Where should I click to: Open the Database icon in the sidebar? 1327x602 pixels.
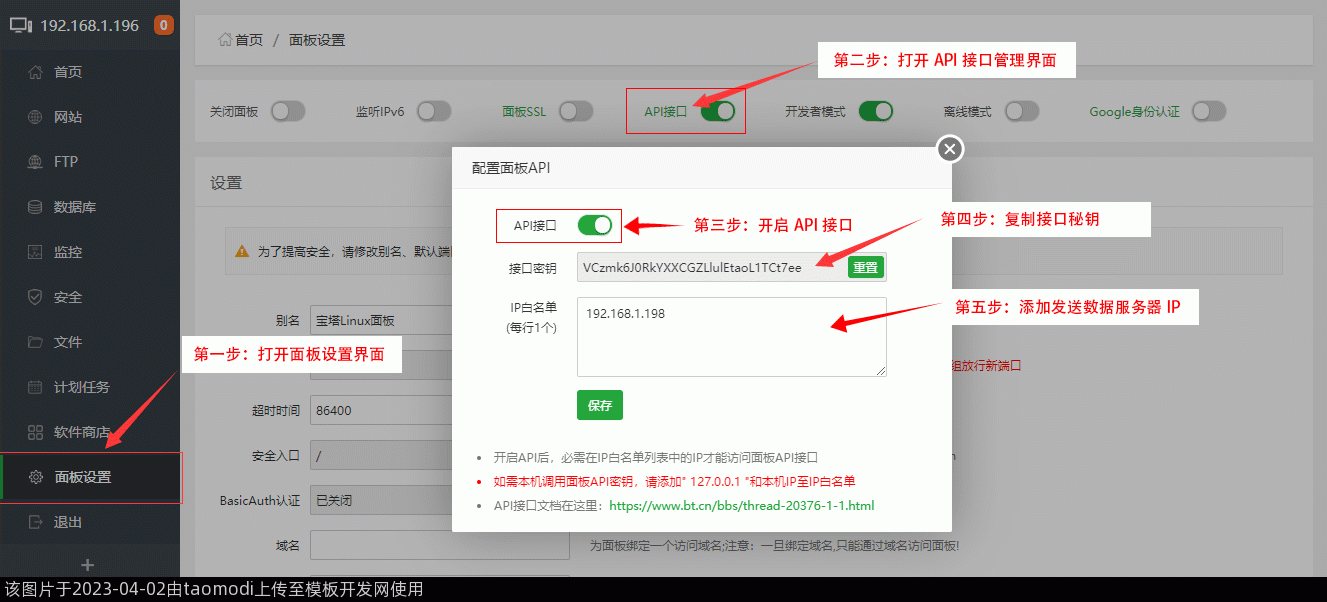[x=36, y=207]
